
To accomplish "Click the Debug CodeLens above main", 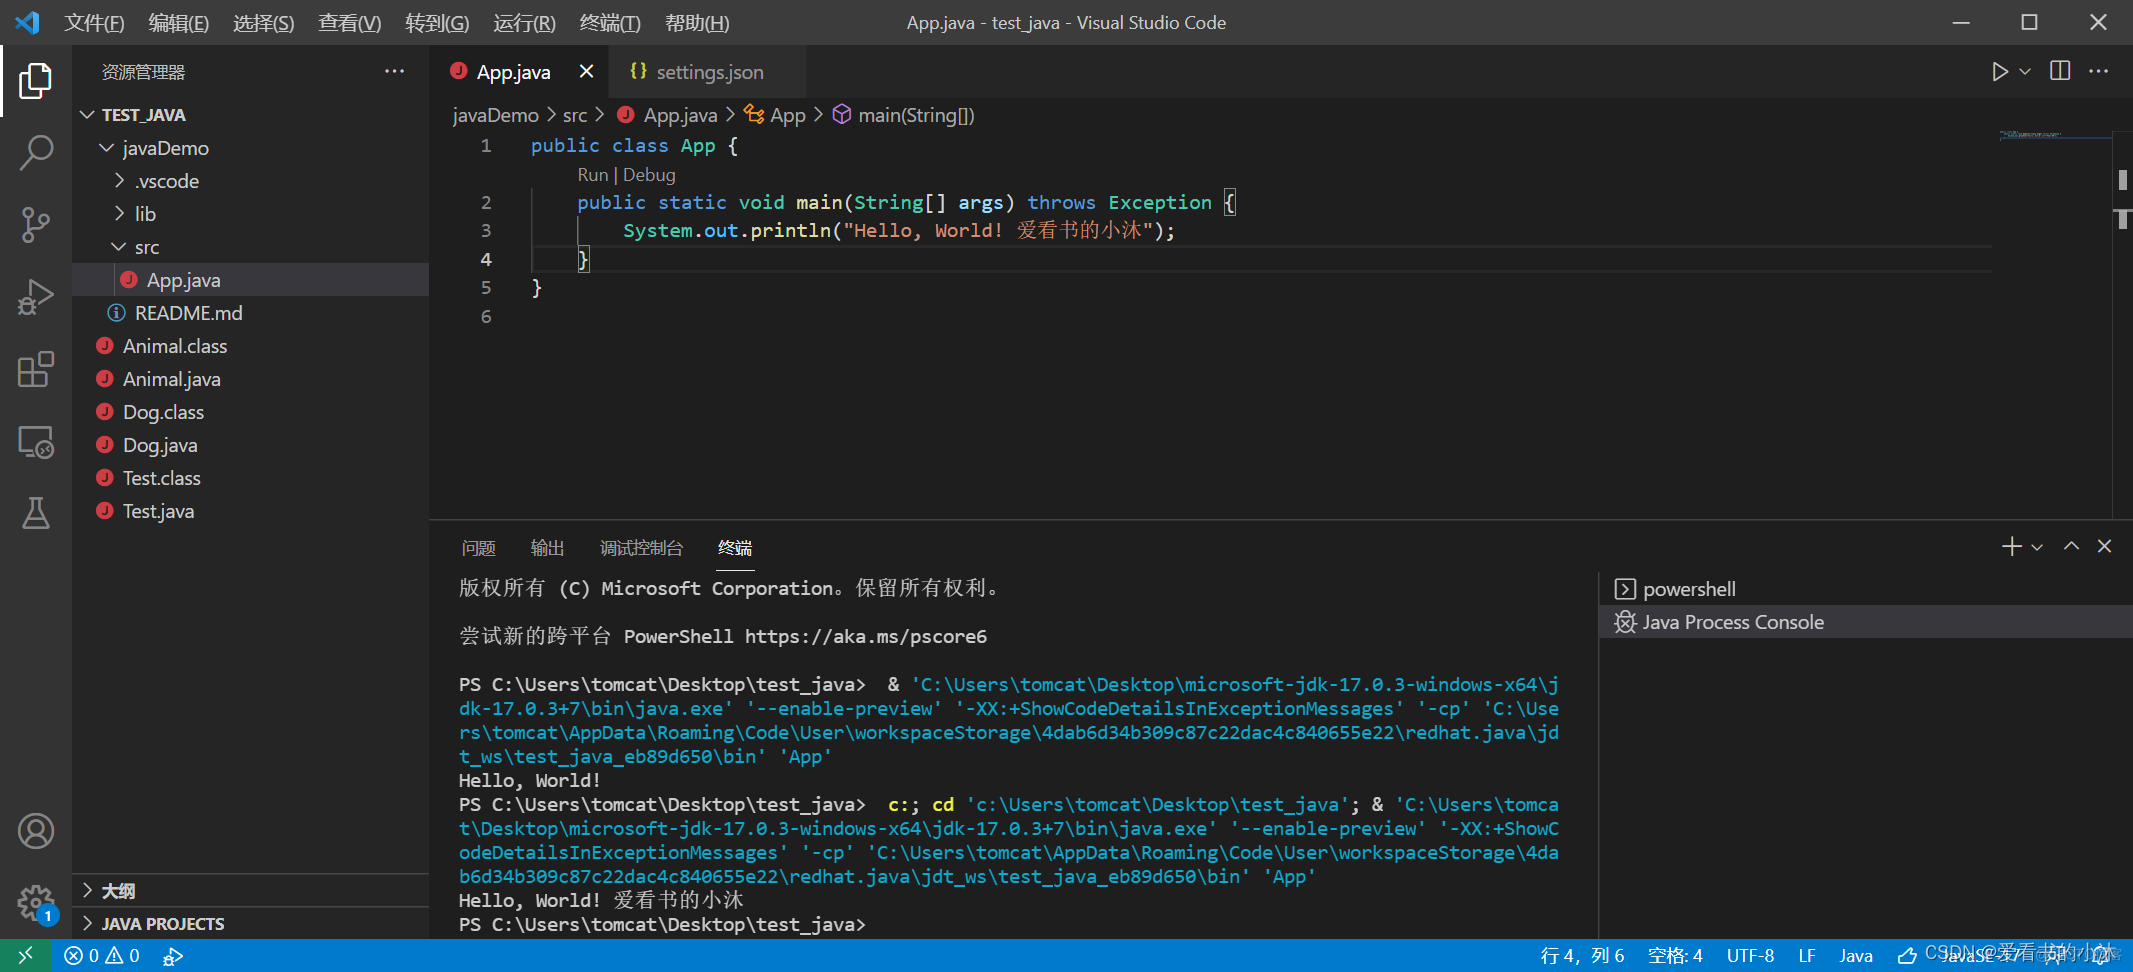I will [649, 175].
